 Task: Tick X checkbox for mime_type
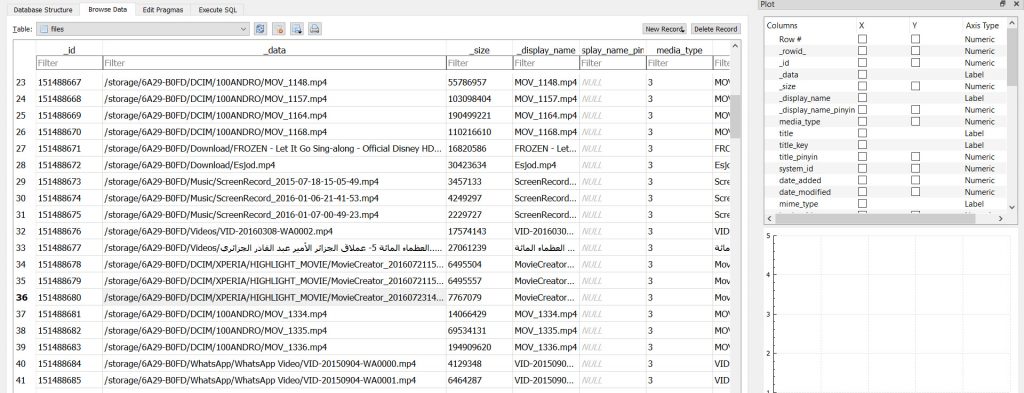tap(862, 204)
